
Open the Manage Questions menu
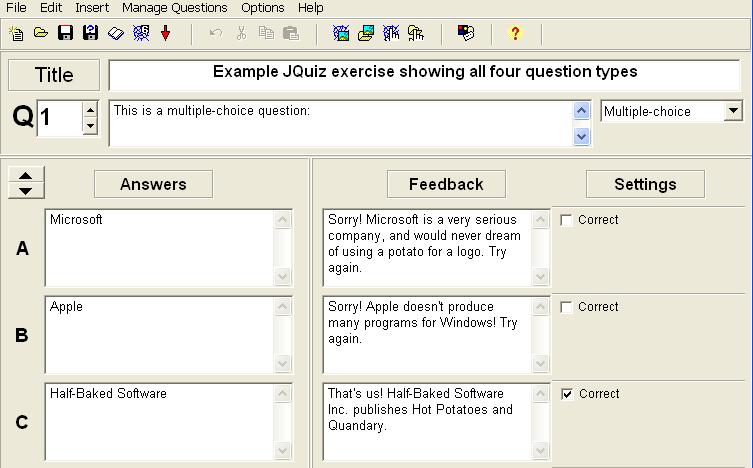[175, 8]
